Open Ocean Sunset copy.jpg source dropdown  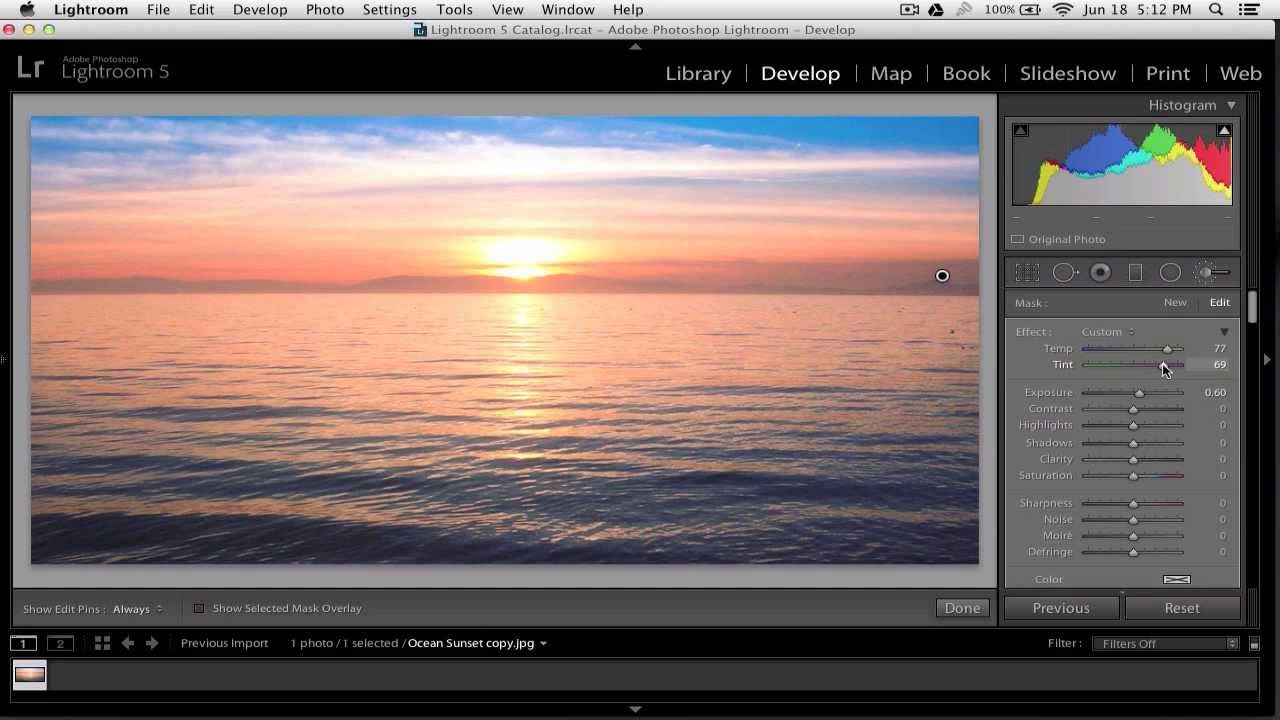click(x=477, y=643)
